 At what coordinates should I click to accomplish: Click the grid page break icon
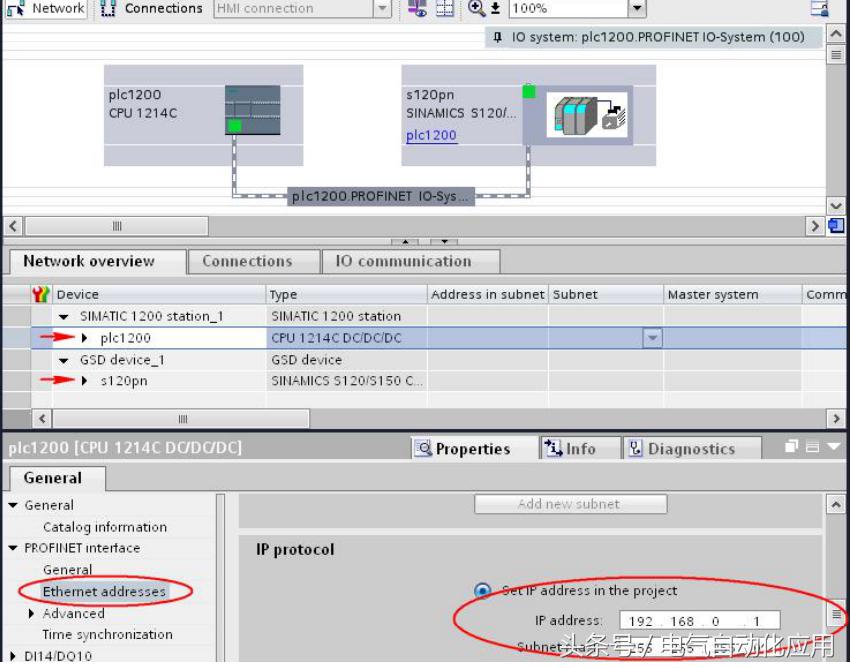[444, 8]
